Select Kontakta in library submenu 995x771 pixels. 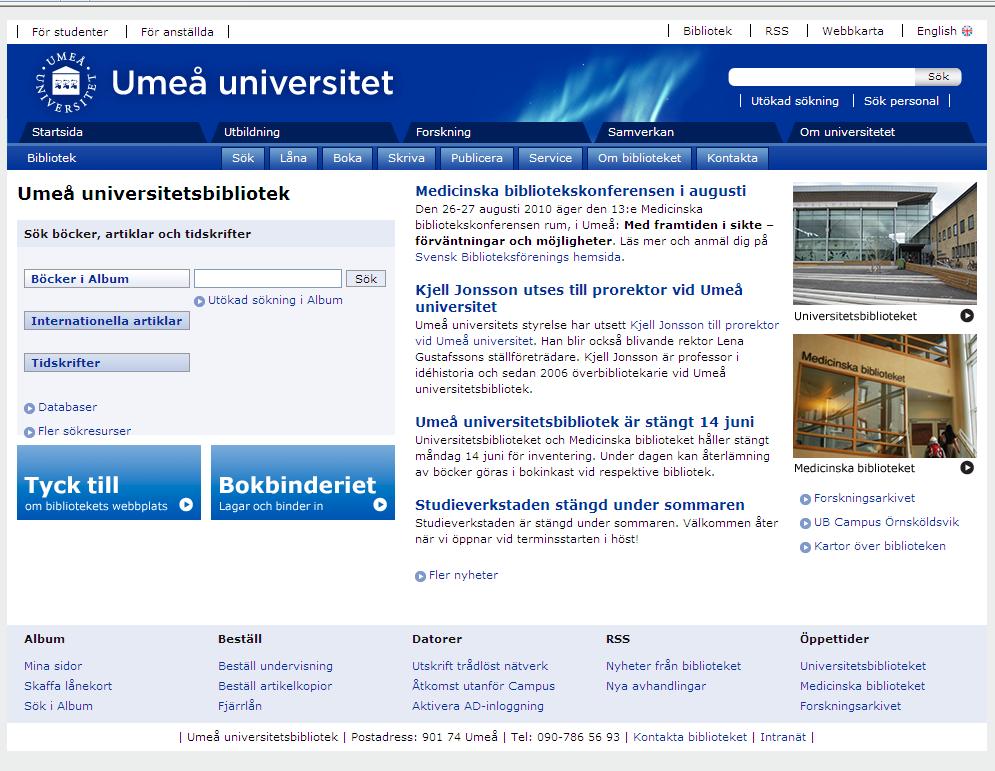coord(732,158)
